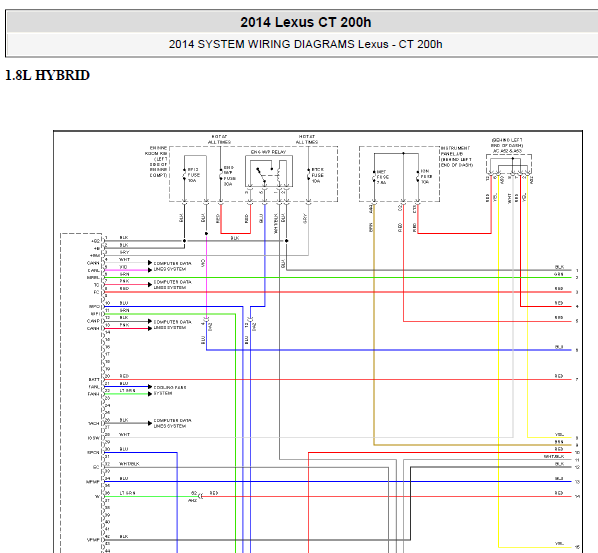The width and height of the screenshot is (598, 553).
Task: Click continuation number 6 on the BLU wire
Action: click(577, 350)
